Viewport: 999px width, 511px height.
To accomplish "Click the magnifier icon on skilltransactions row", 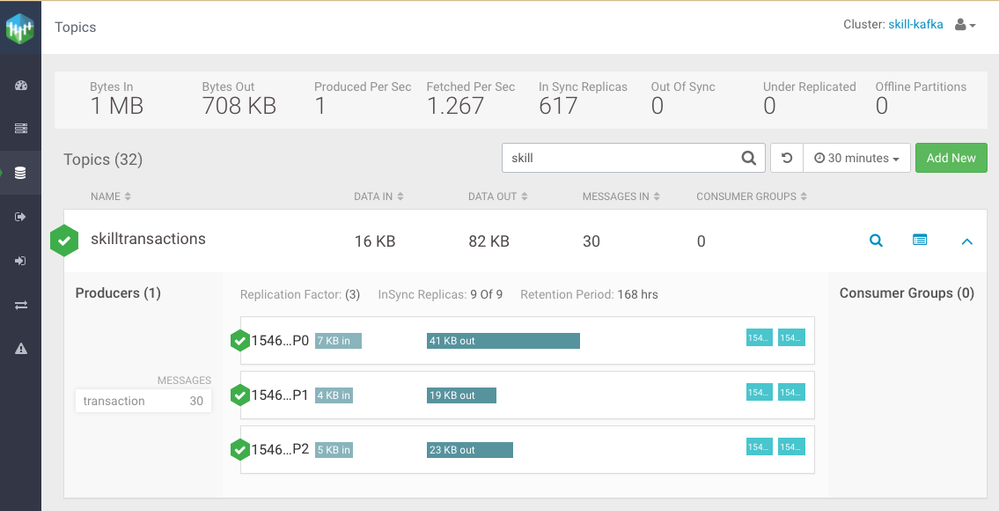I will [876, 240].
